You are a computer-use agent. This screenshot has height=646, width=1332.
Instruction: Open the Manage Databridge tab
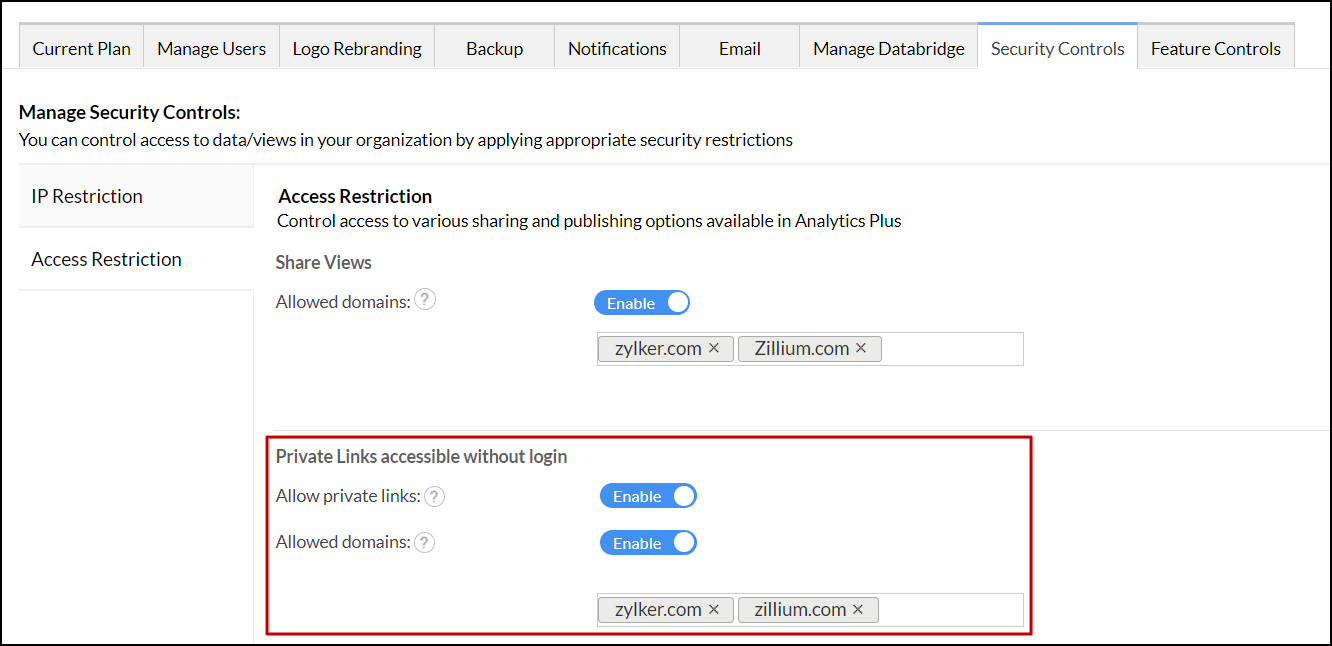[x=888, y=48]
